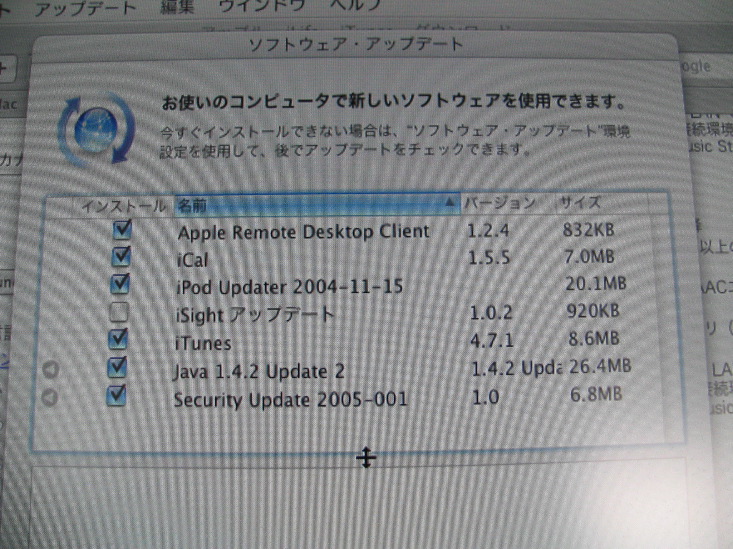Click the 8.6MB size cell

pyautogui.click(x=594, y=338)
